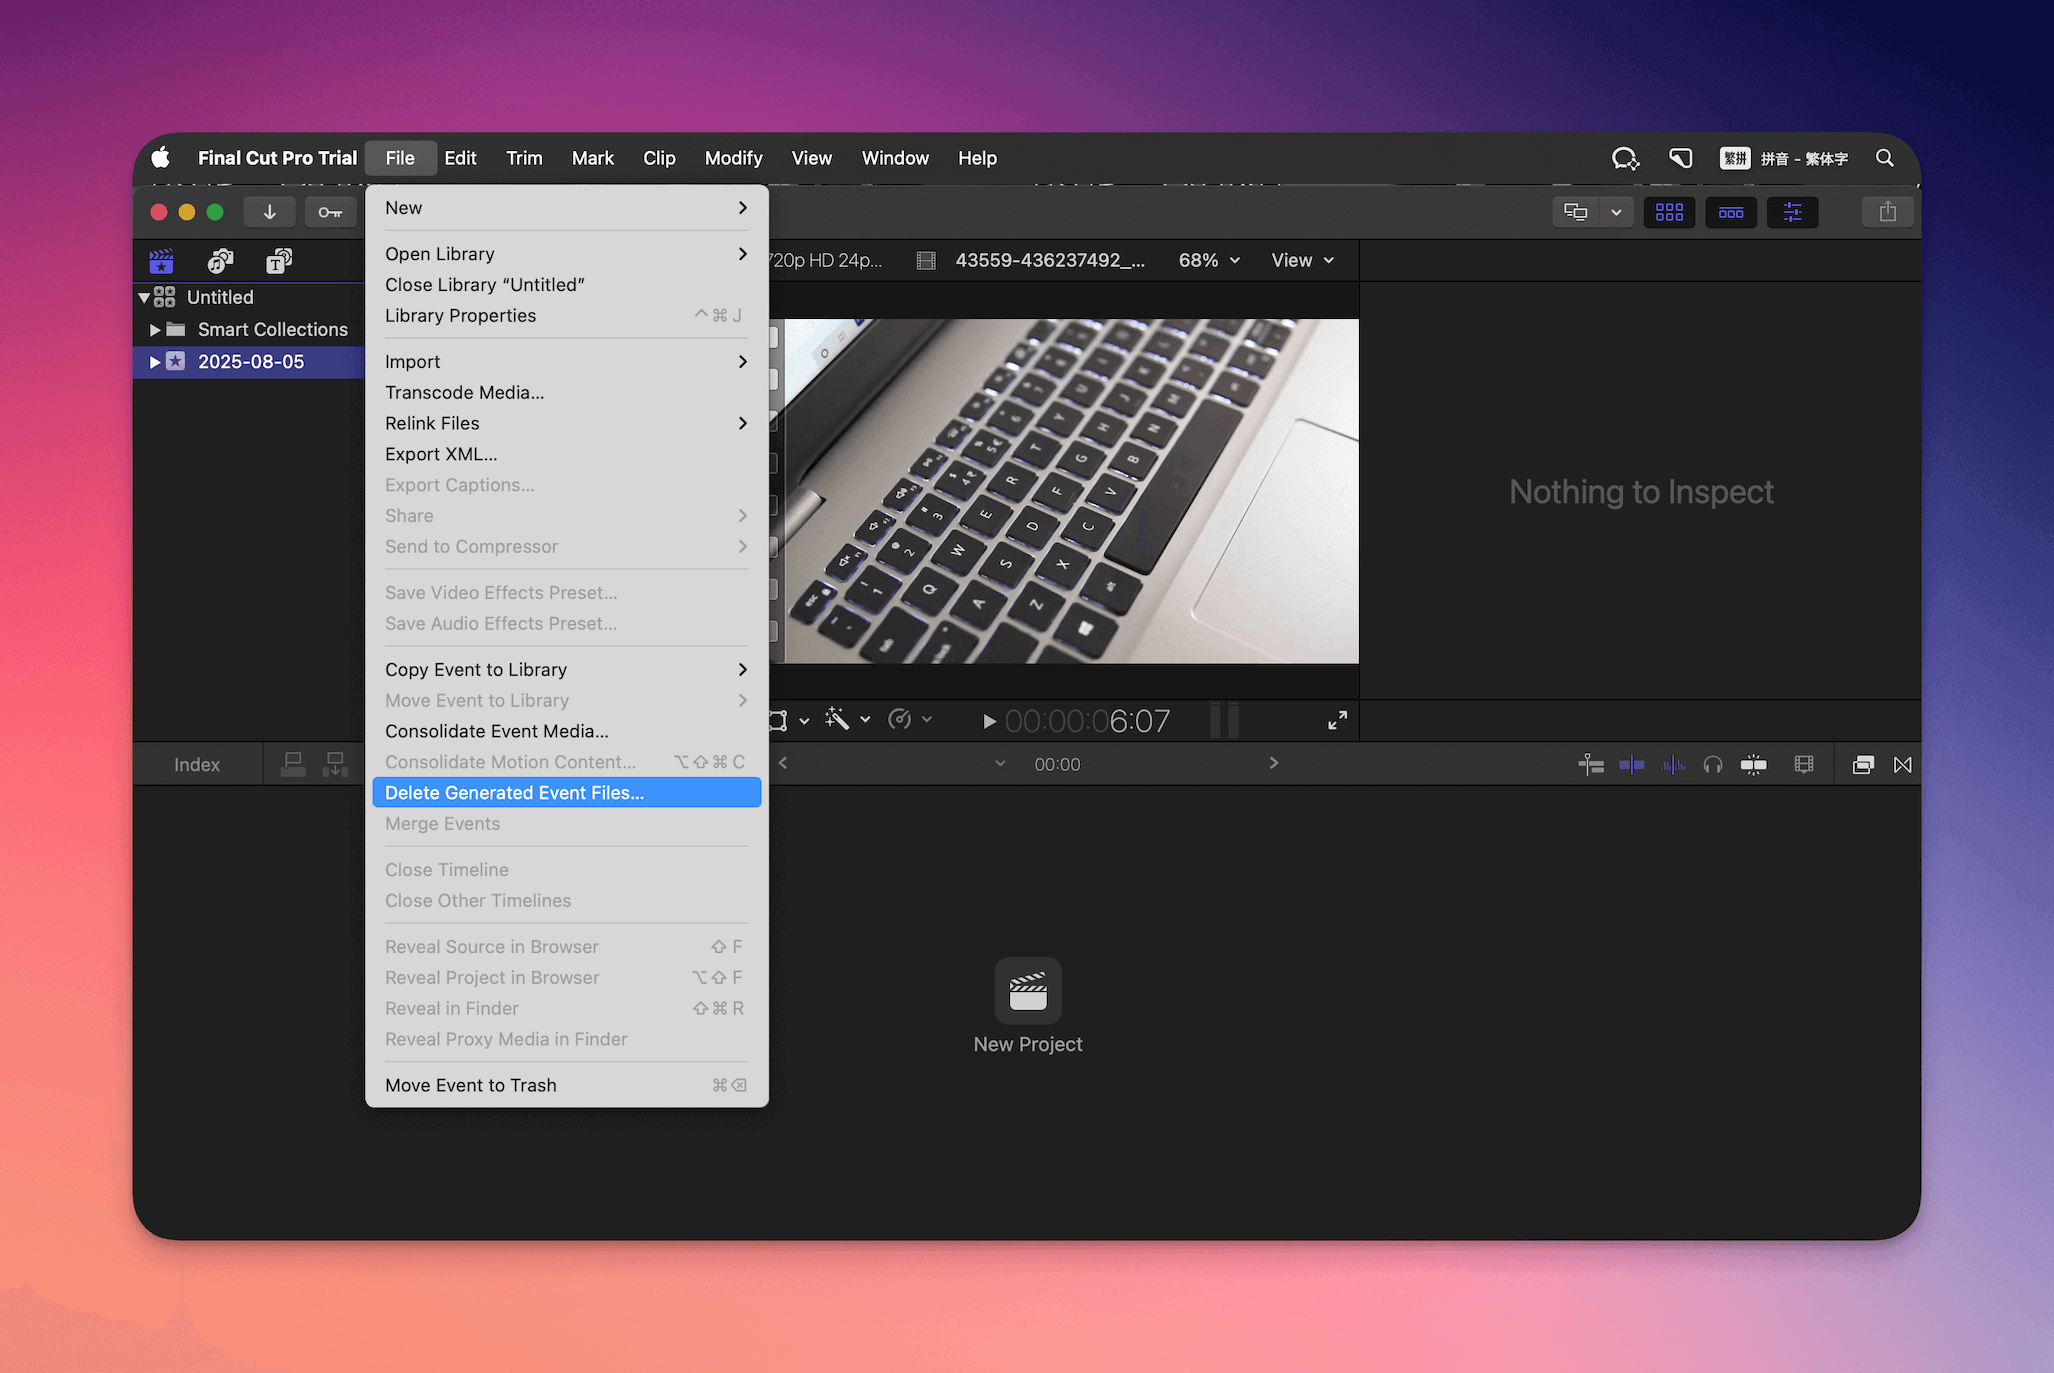
Task: Open the workspace layout chevron dropdown
Action: 1616,212
